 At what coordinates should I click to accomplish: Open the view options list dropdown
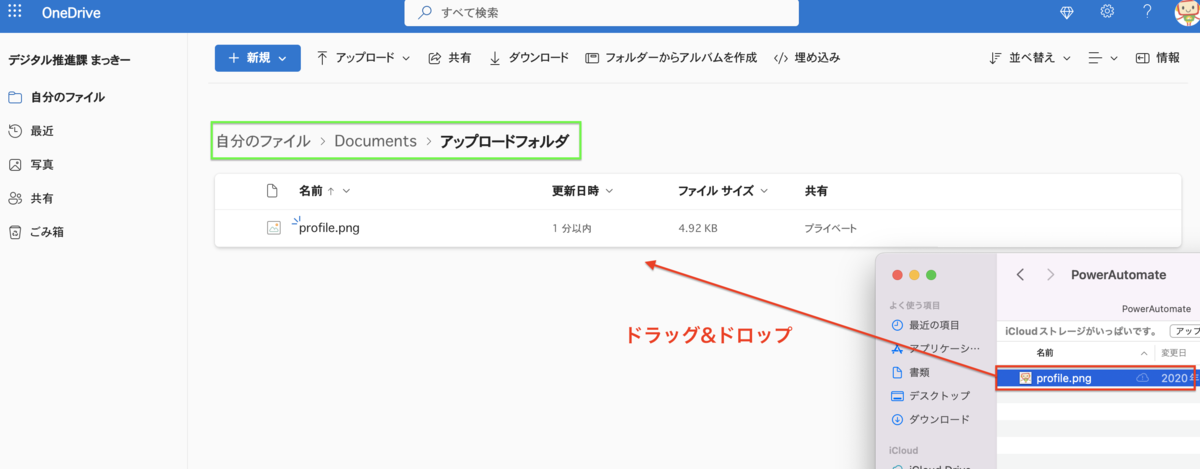(x=1103, y=58)
